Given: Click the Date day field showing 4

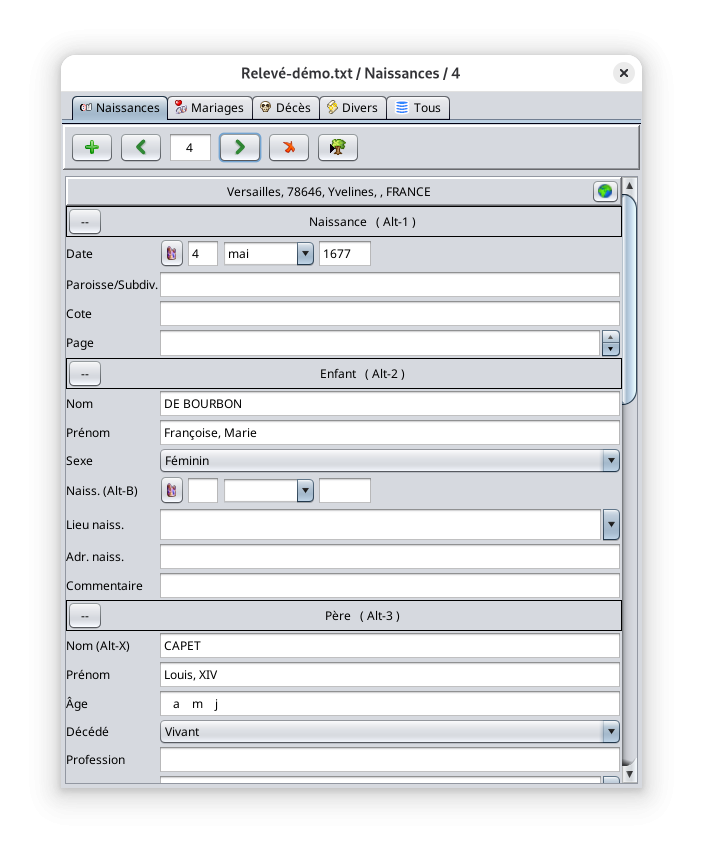Looking at the screenshot, I should pos(203,254).
